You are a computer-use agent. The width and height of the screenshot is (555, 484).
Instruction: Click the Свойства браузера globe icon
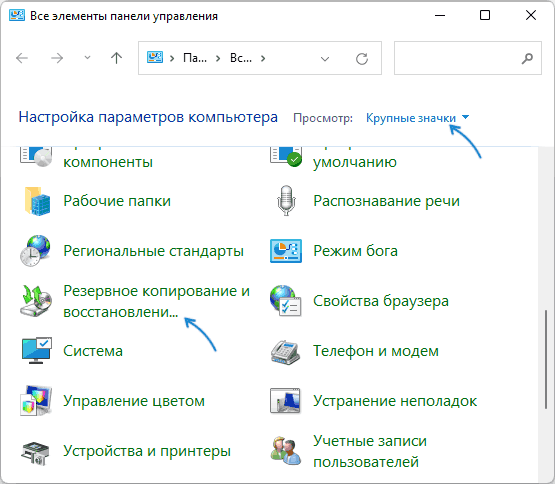click(x=285, y=301)
